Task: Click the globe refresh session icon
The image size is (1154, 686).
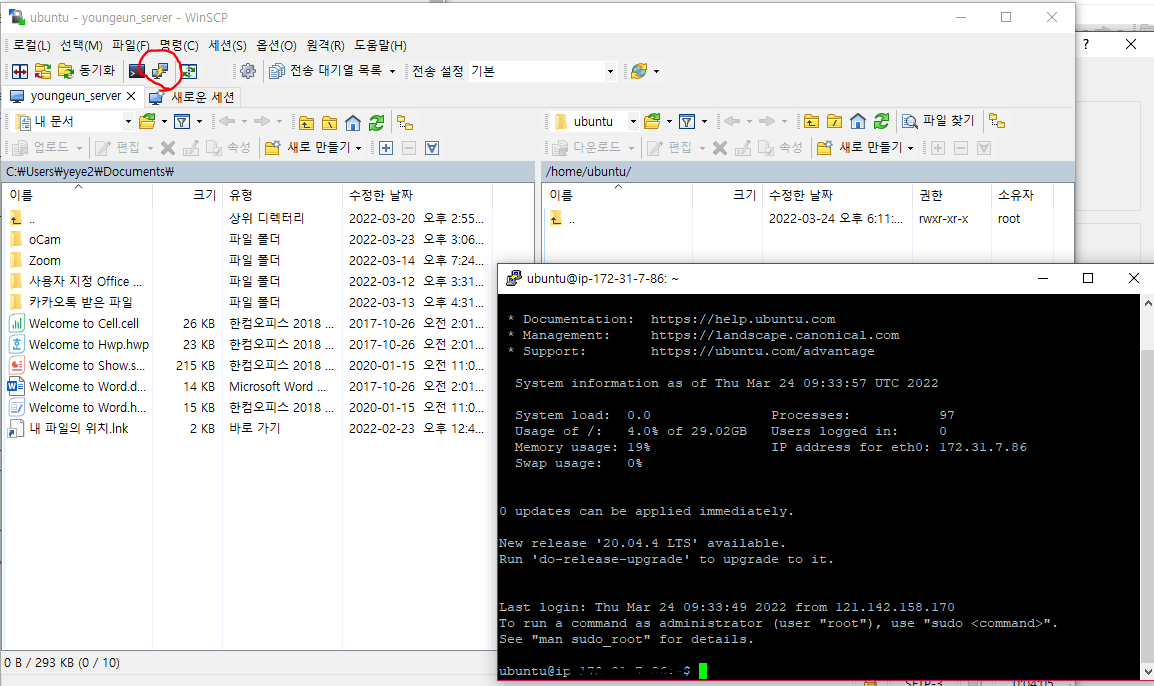Action: coord(639,71)
